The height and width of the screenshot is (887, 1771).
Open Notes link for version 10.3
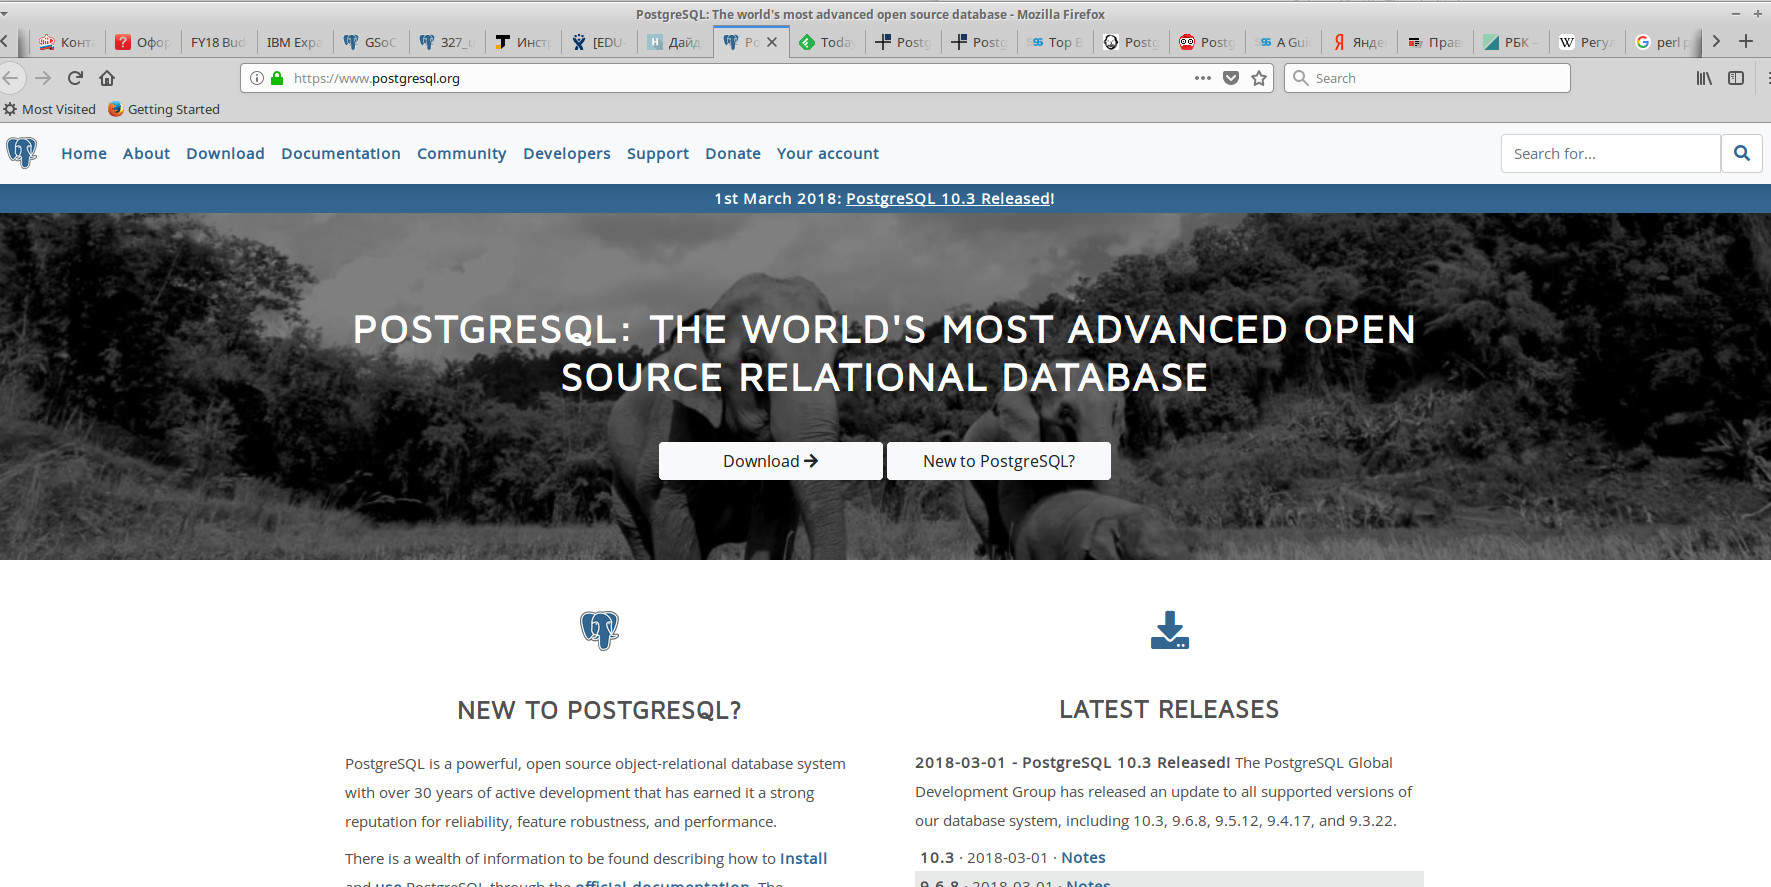(1083, 857)
